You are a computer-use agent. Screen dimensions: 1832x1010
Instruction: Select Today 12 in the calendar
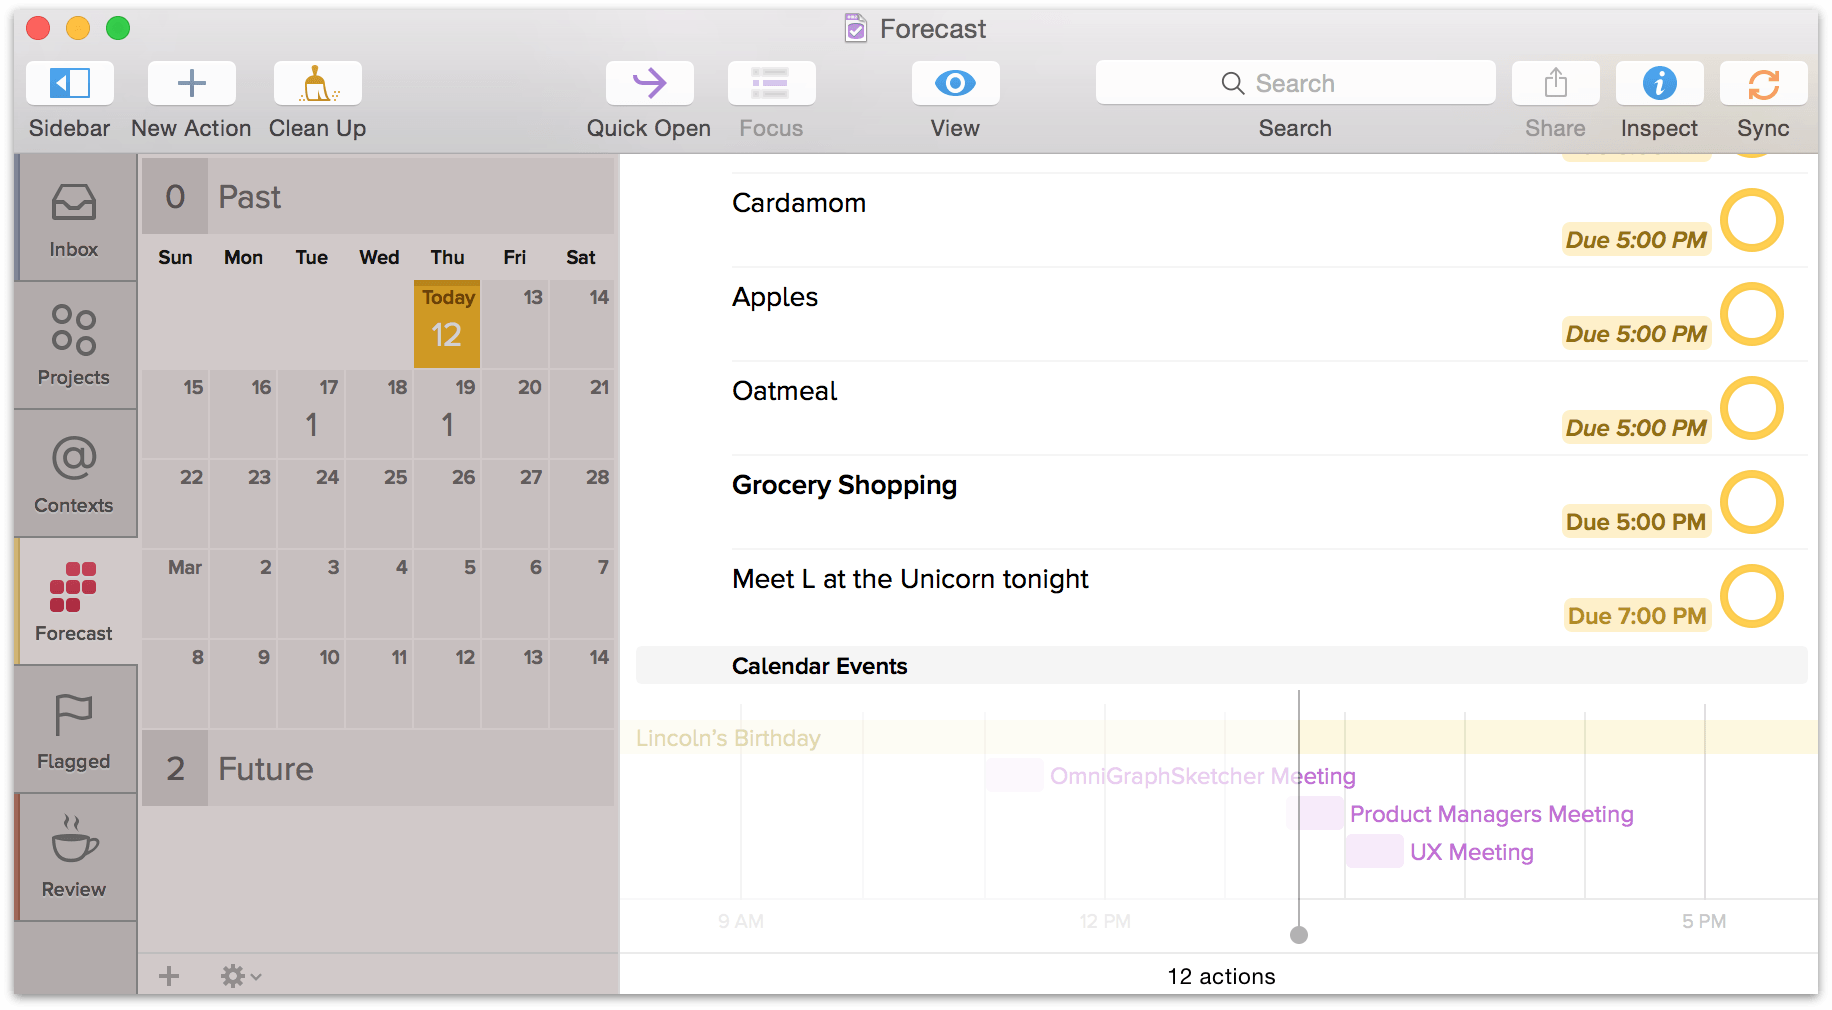[x=447, y=324]
